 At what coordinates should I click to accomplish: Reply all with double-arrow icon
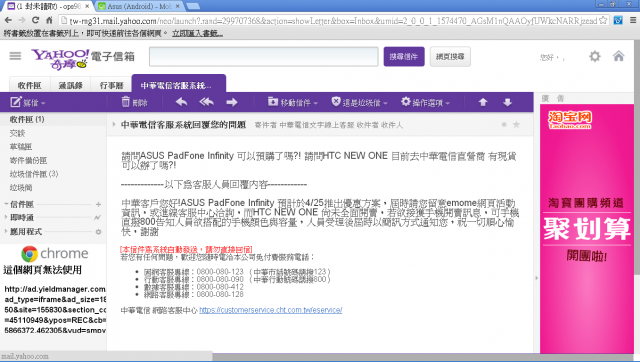[207, 102]
